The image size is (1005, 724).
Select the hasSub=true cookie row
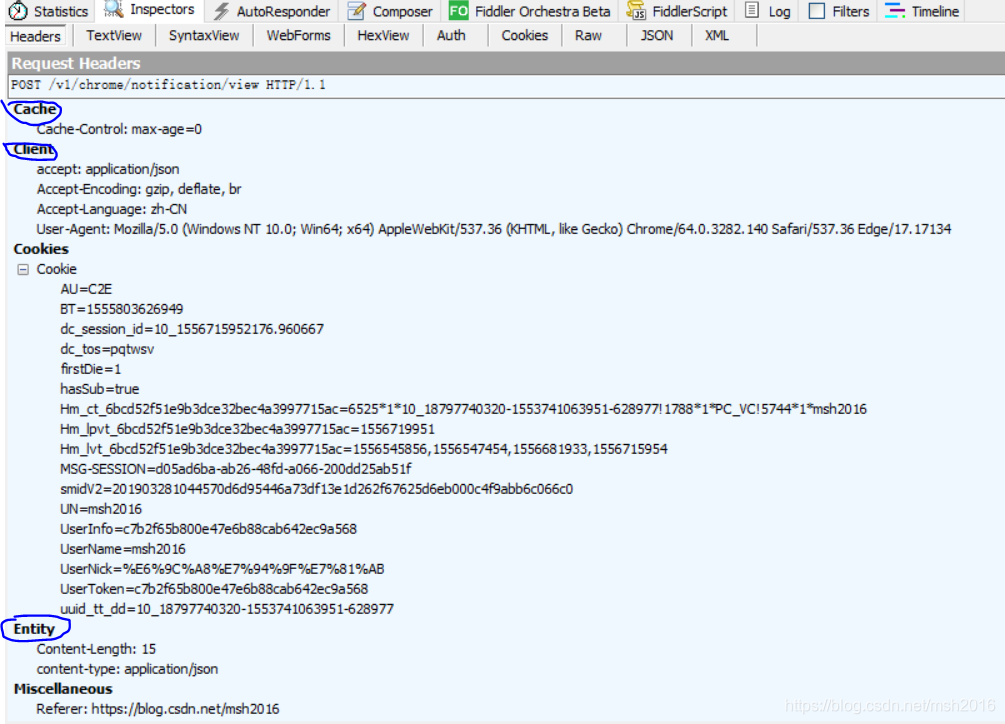click(x=99, y=390)
